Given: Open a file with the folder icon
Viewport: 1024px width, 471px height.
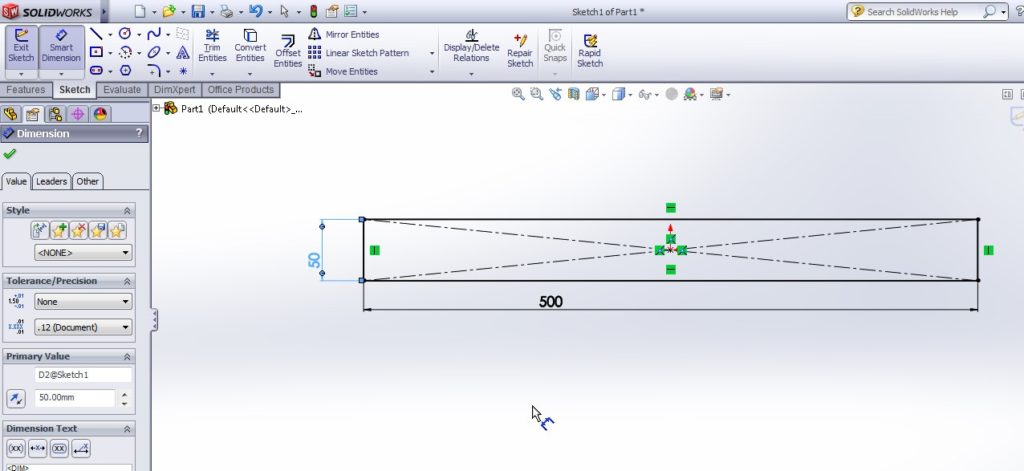Looking at the screenshot, I should pos(168,11).
